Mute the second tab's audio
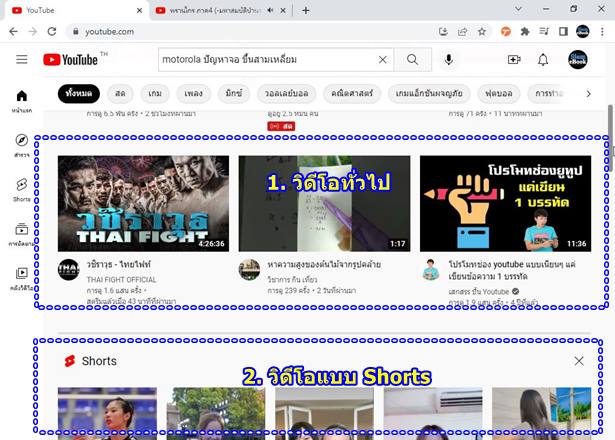This screenshot has height=440, width=615. coord(270,10)
